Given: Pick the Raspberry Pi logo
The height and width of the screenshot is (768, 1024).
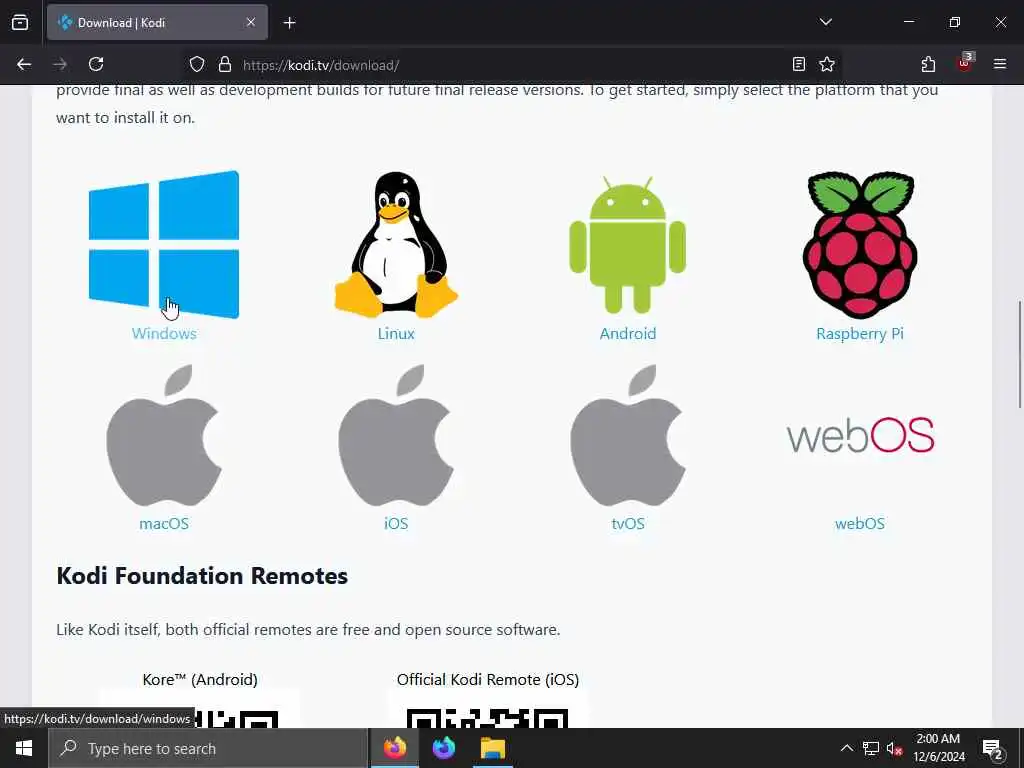Looking at the screenshot, I should [x=859, y=245].
